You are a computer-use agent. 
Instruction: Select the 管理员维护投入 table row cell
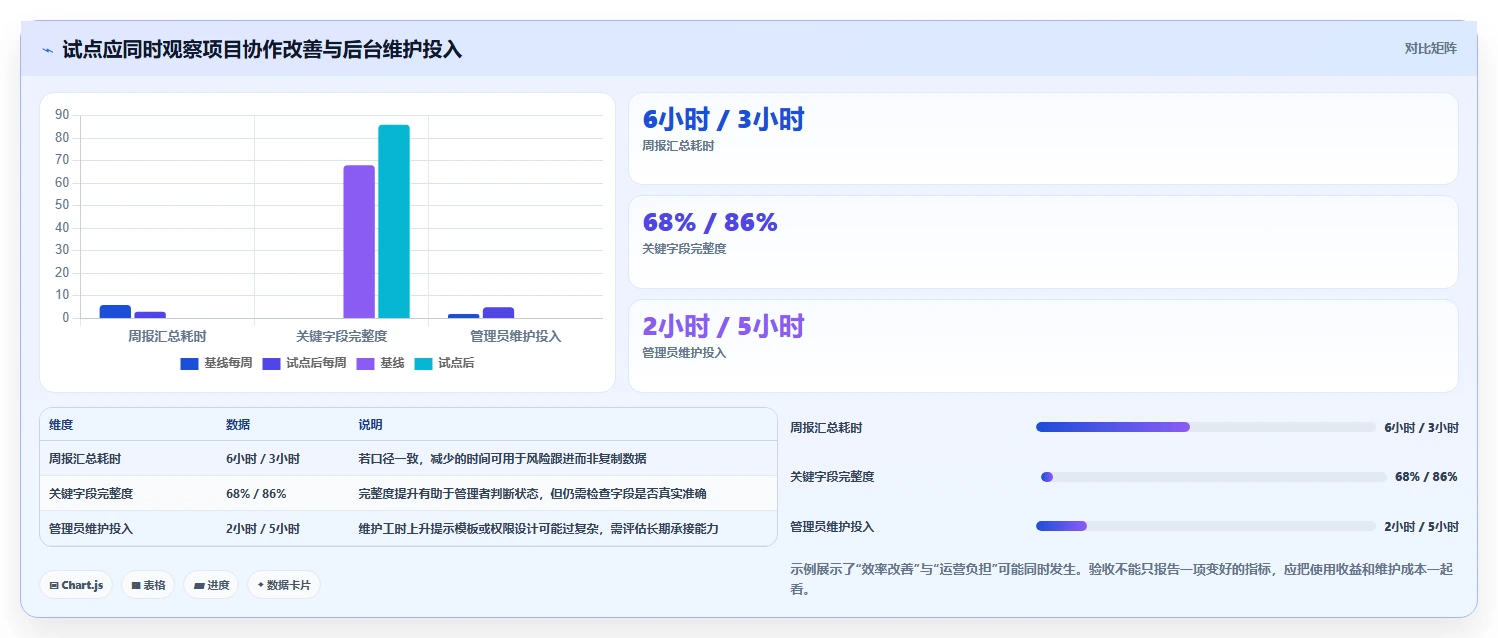coord(91,528)
